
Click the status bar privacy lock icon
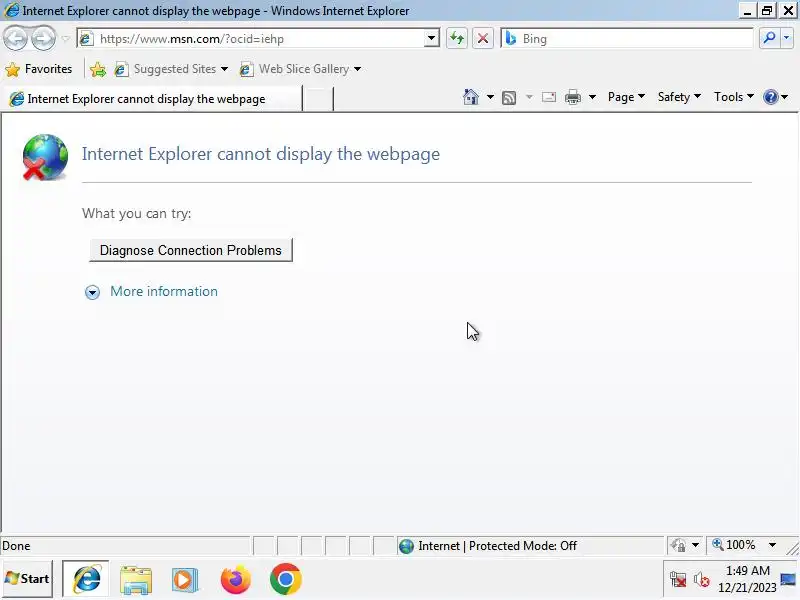[x=678, y=545]
